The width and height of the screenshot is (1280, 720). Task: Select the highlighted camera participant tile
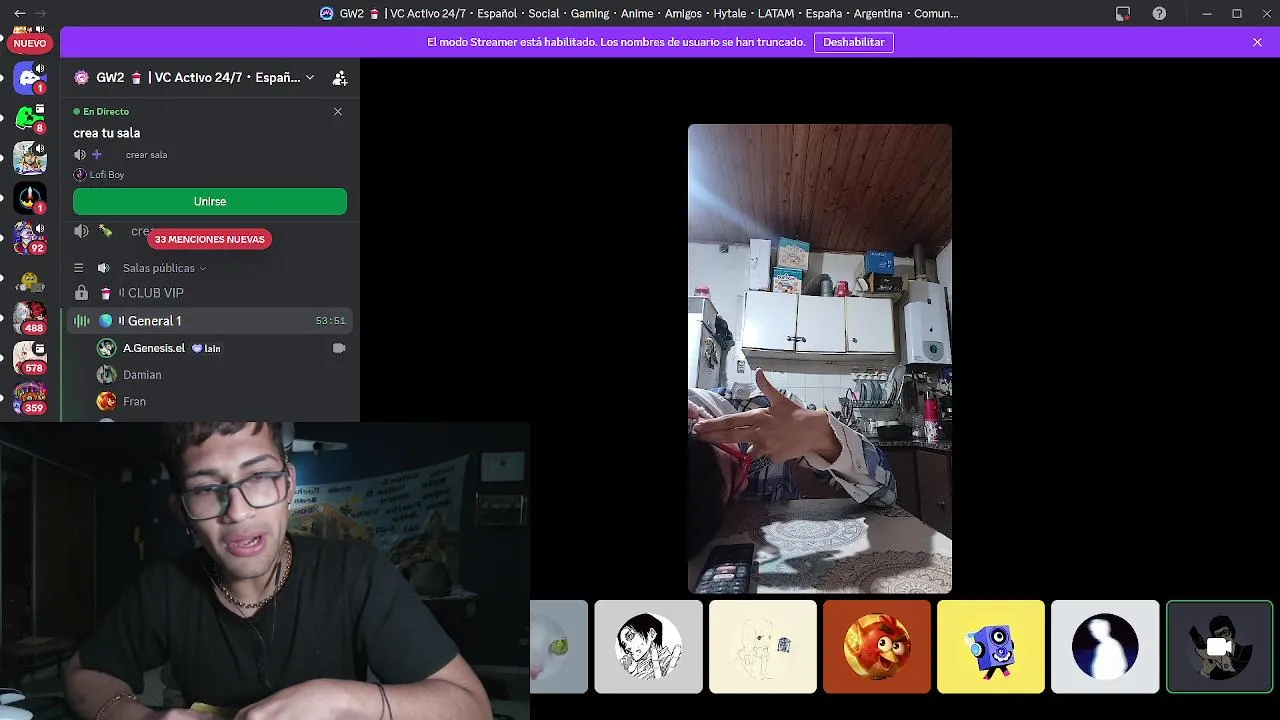point(1219,647)
